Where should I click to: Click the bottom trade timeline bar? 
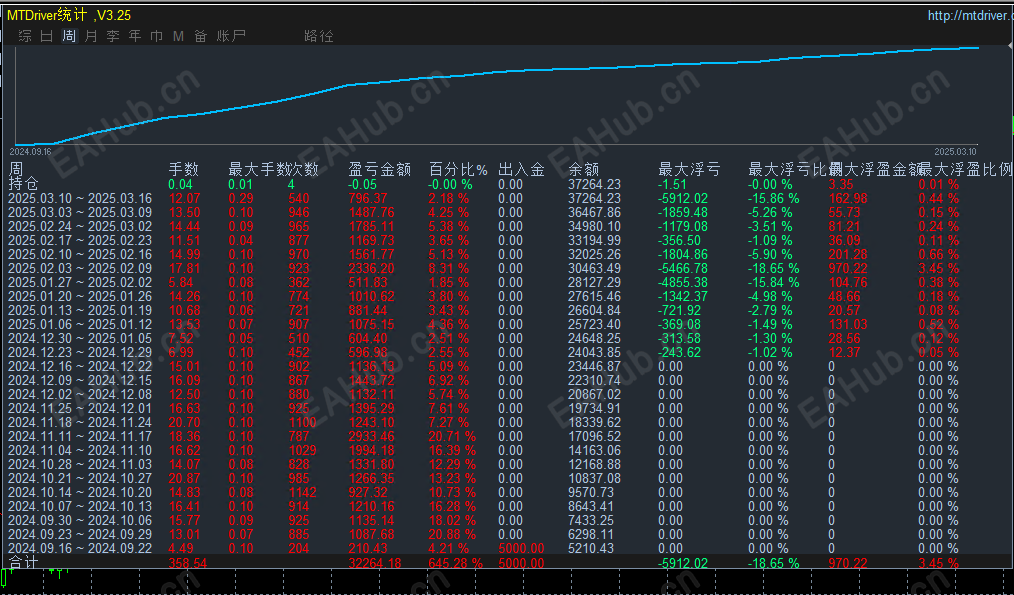500,585
